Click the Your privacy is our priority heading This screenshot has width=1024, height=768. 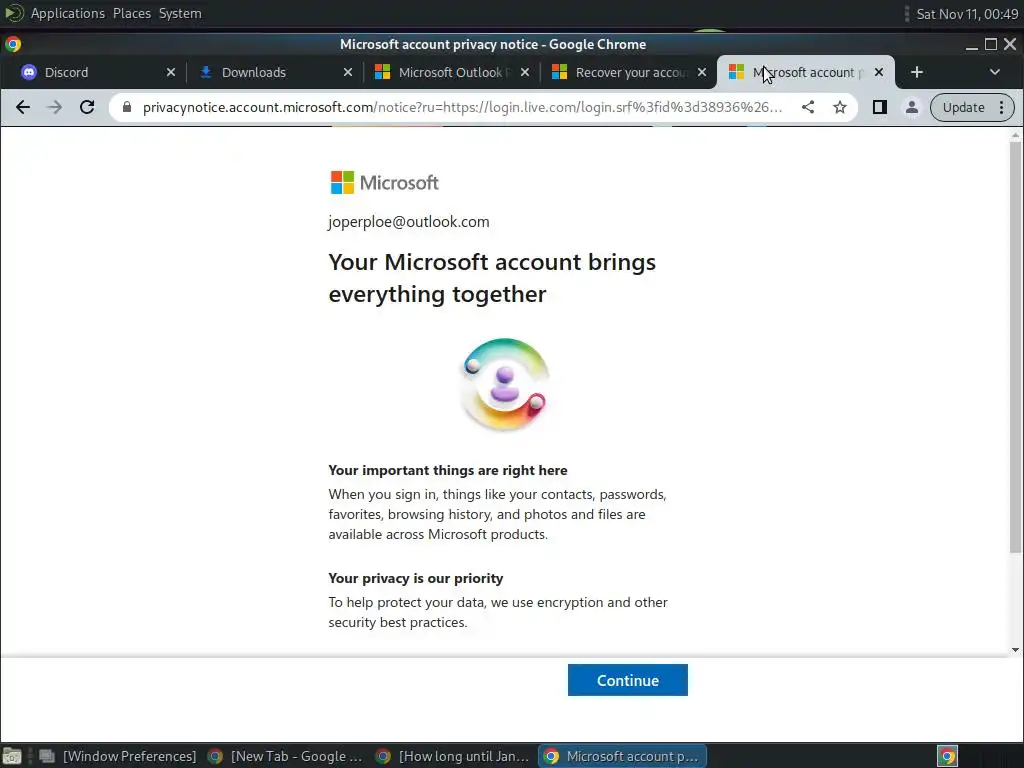[x=415, y=578]
